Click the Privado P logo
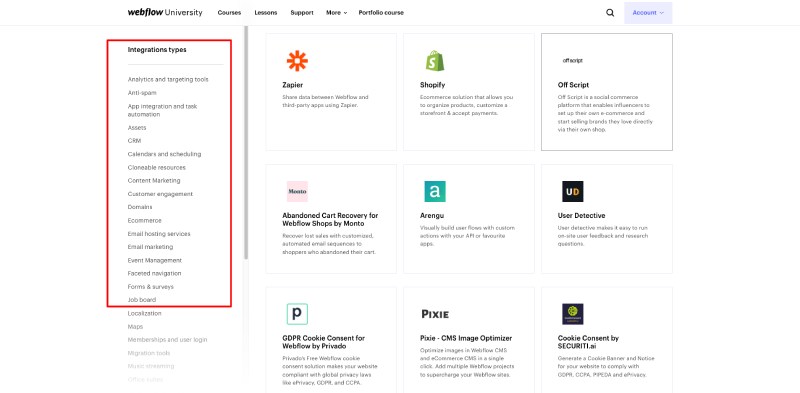Viewport: 800px width, 393px height. click(x=297, y=314)
